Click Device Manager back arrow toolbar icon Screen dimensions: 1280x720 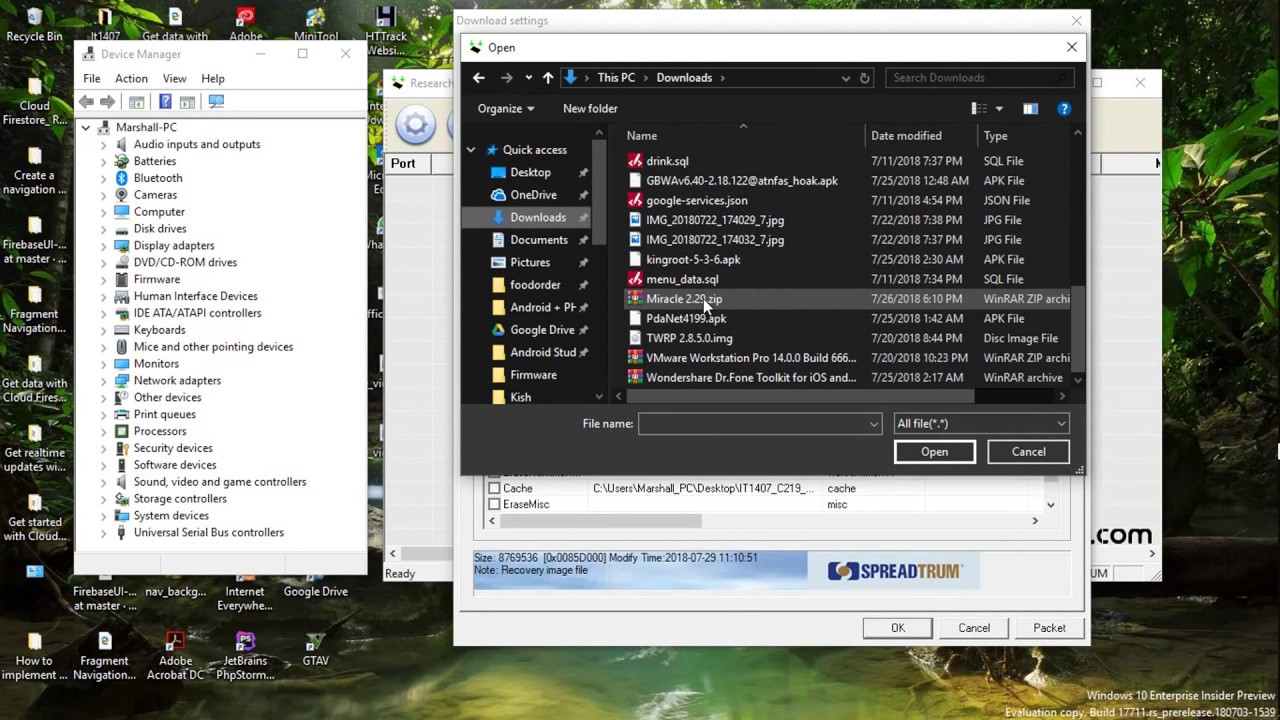pyautogui.click(x=87, y=101)
